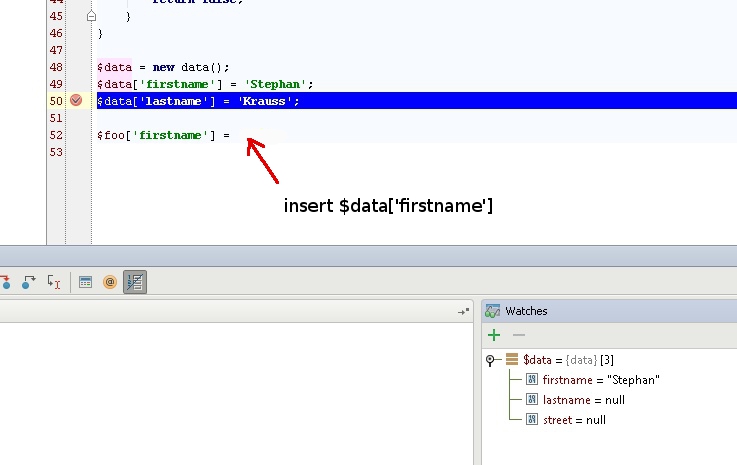
Task: Click line number 48 in the gutter
Action: (56, 67)
